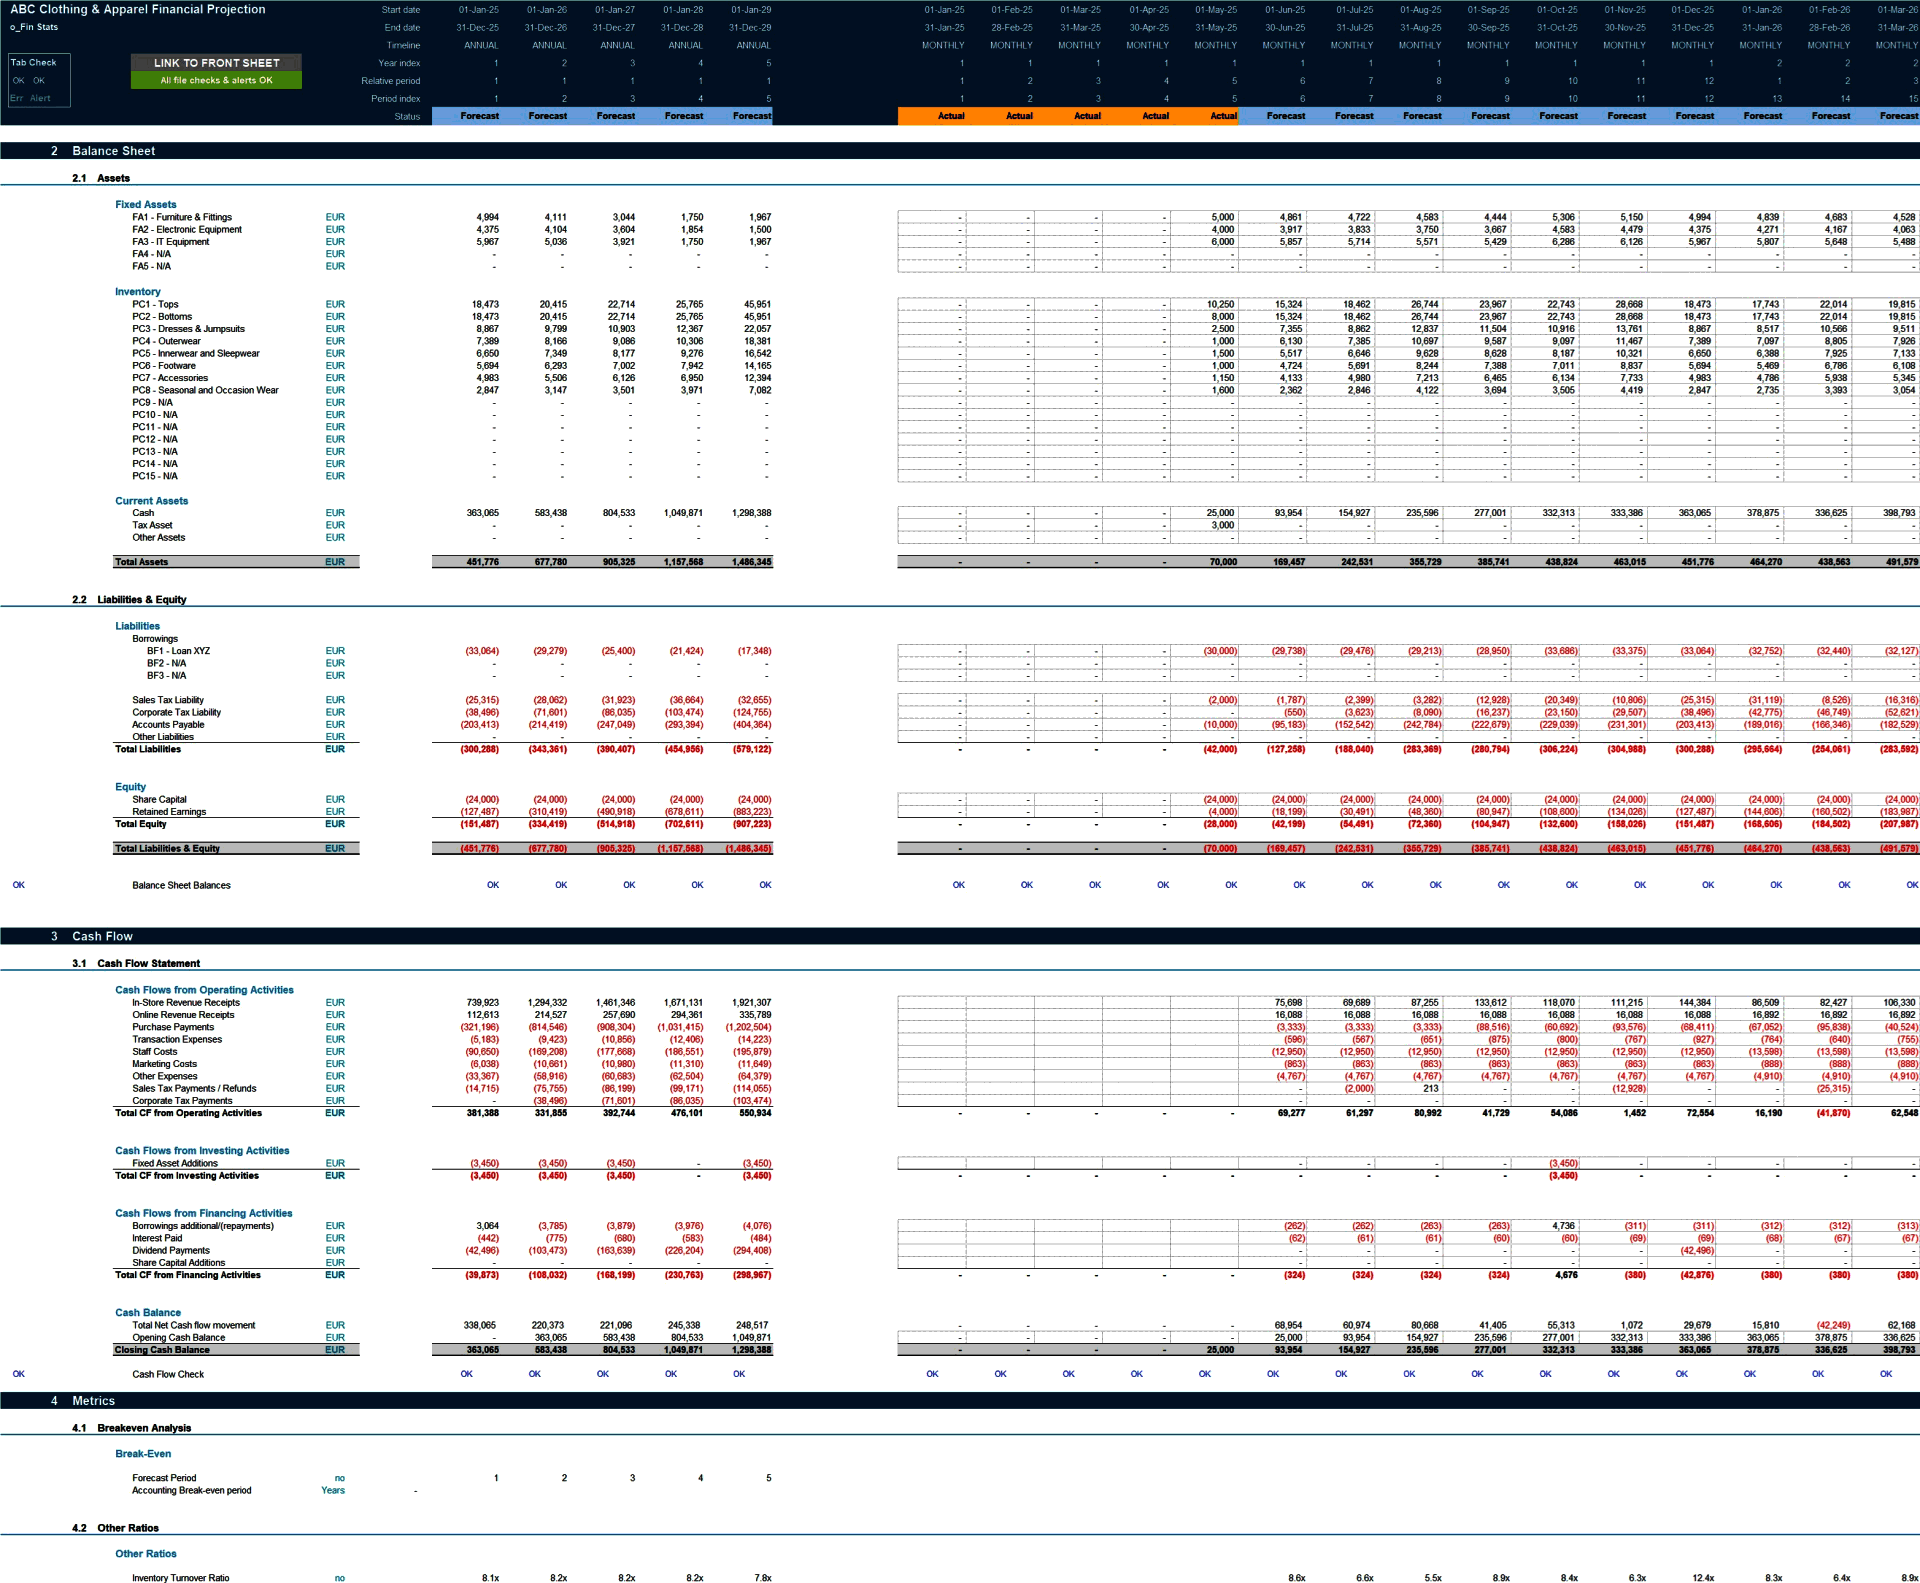This screenshot has height=1583, width=1920.
Task: Select the 'Corporate Tax Liability' row label
Action: click(176, 712)
